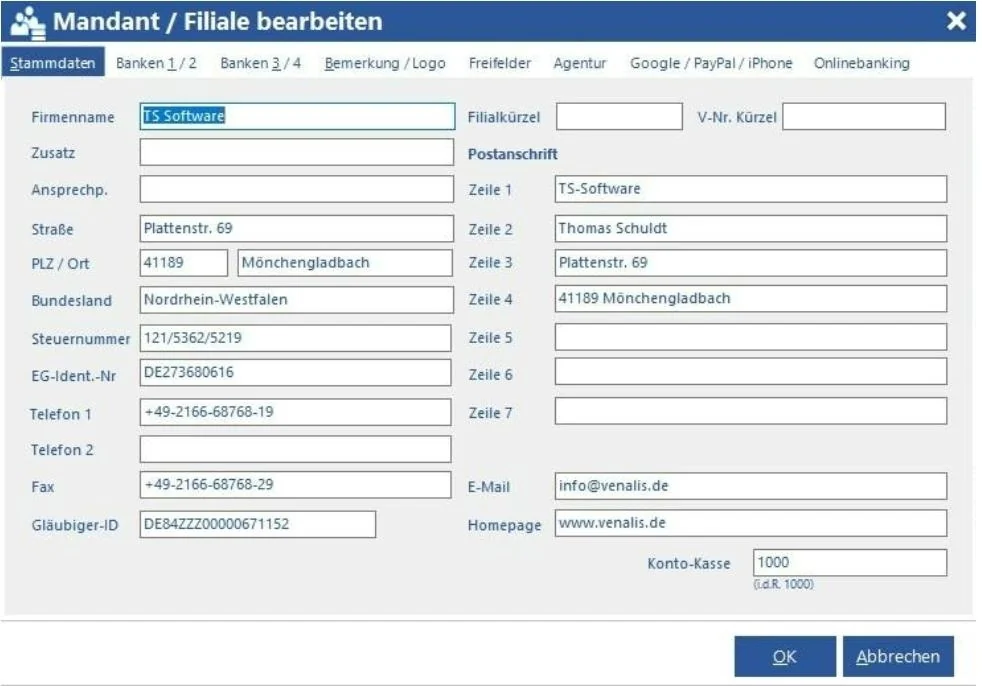
Task: Click the Homepage field www.venalis.de
Action: 751,523
